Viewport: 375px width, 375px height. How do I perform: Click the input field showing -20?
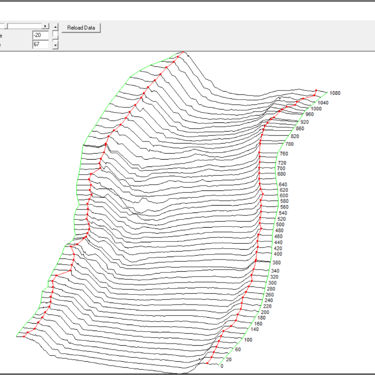[41, 35]
